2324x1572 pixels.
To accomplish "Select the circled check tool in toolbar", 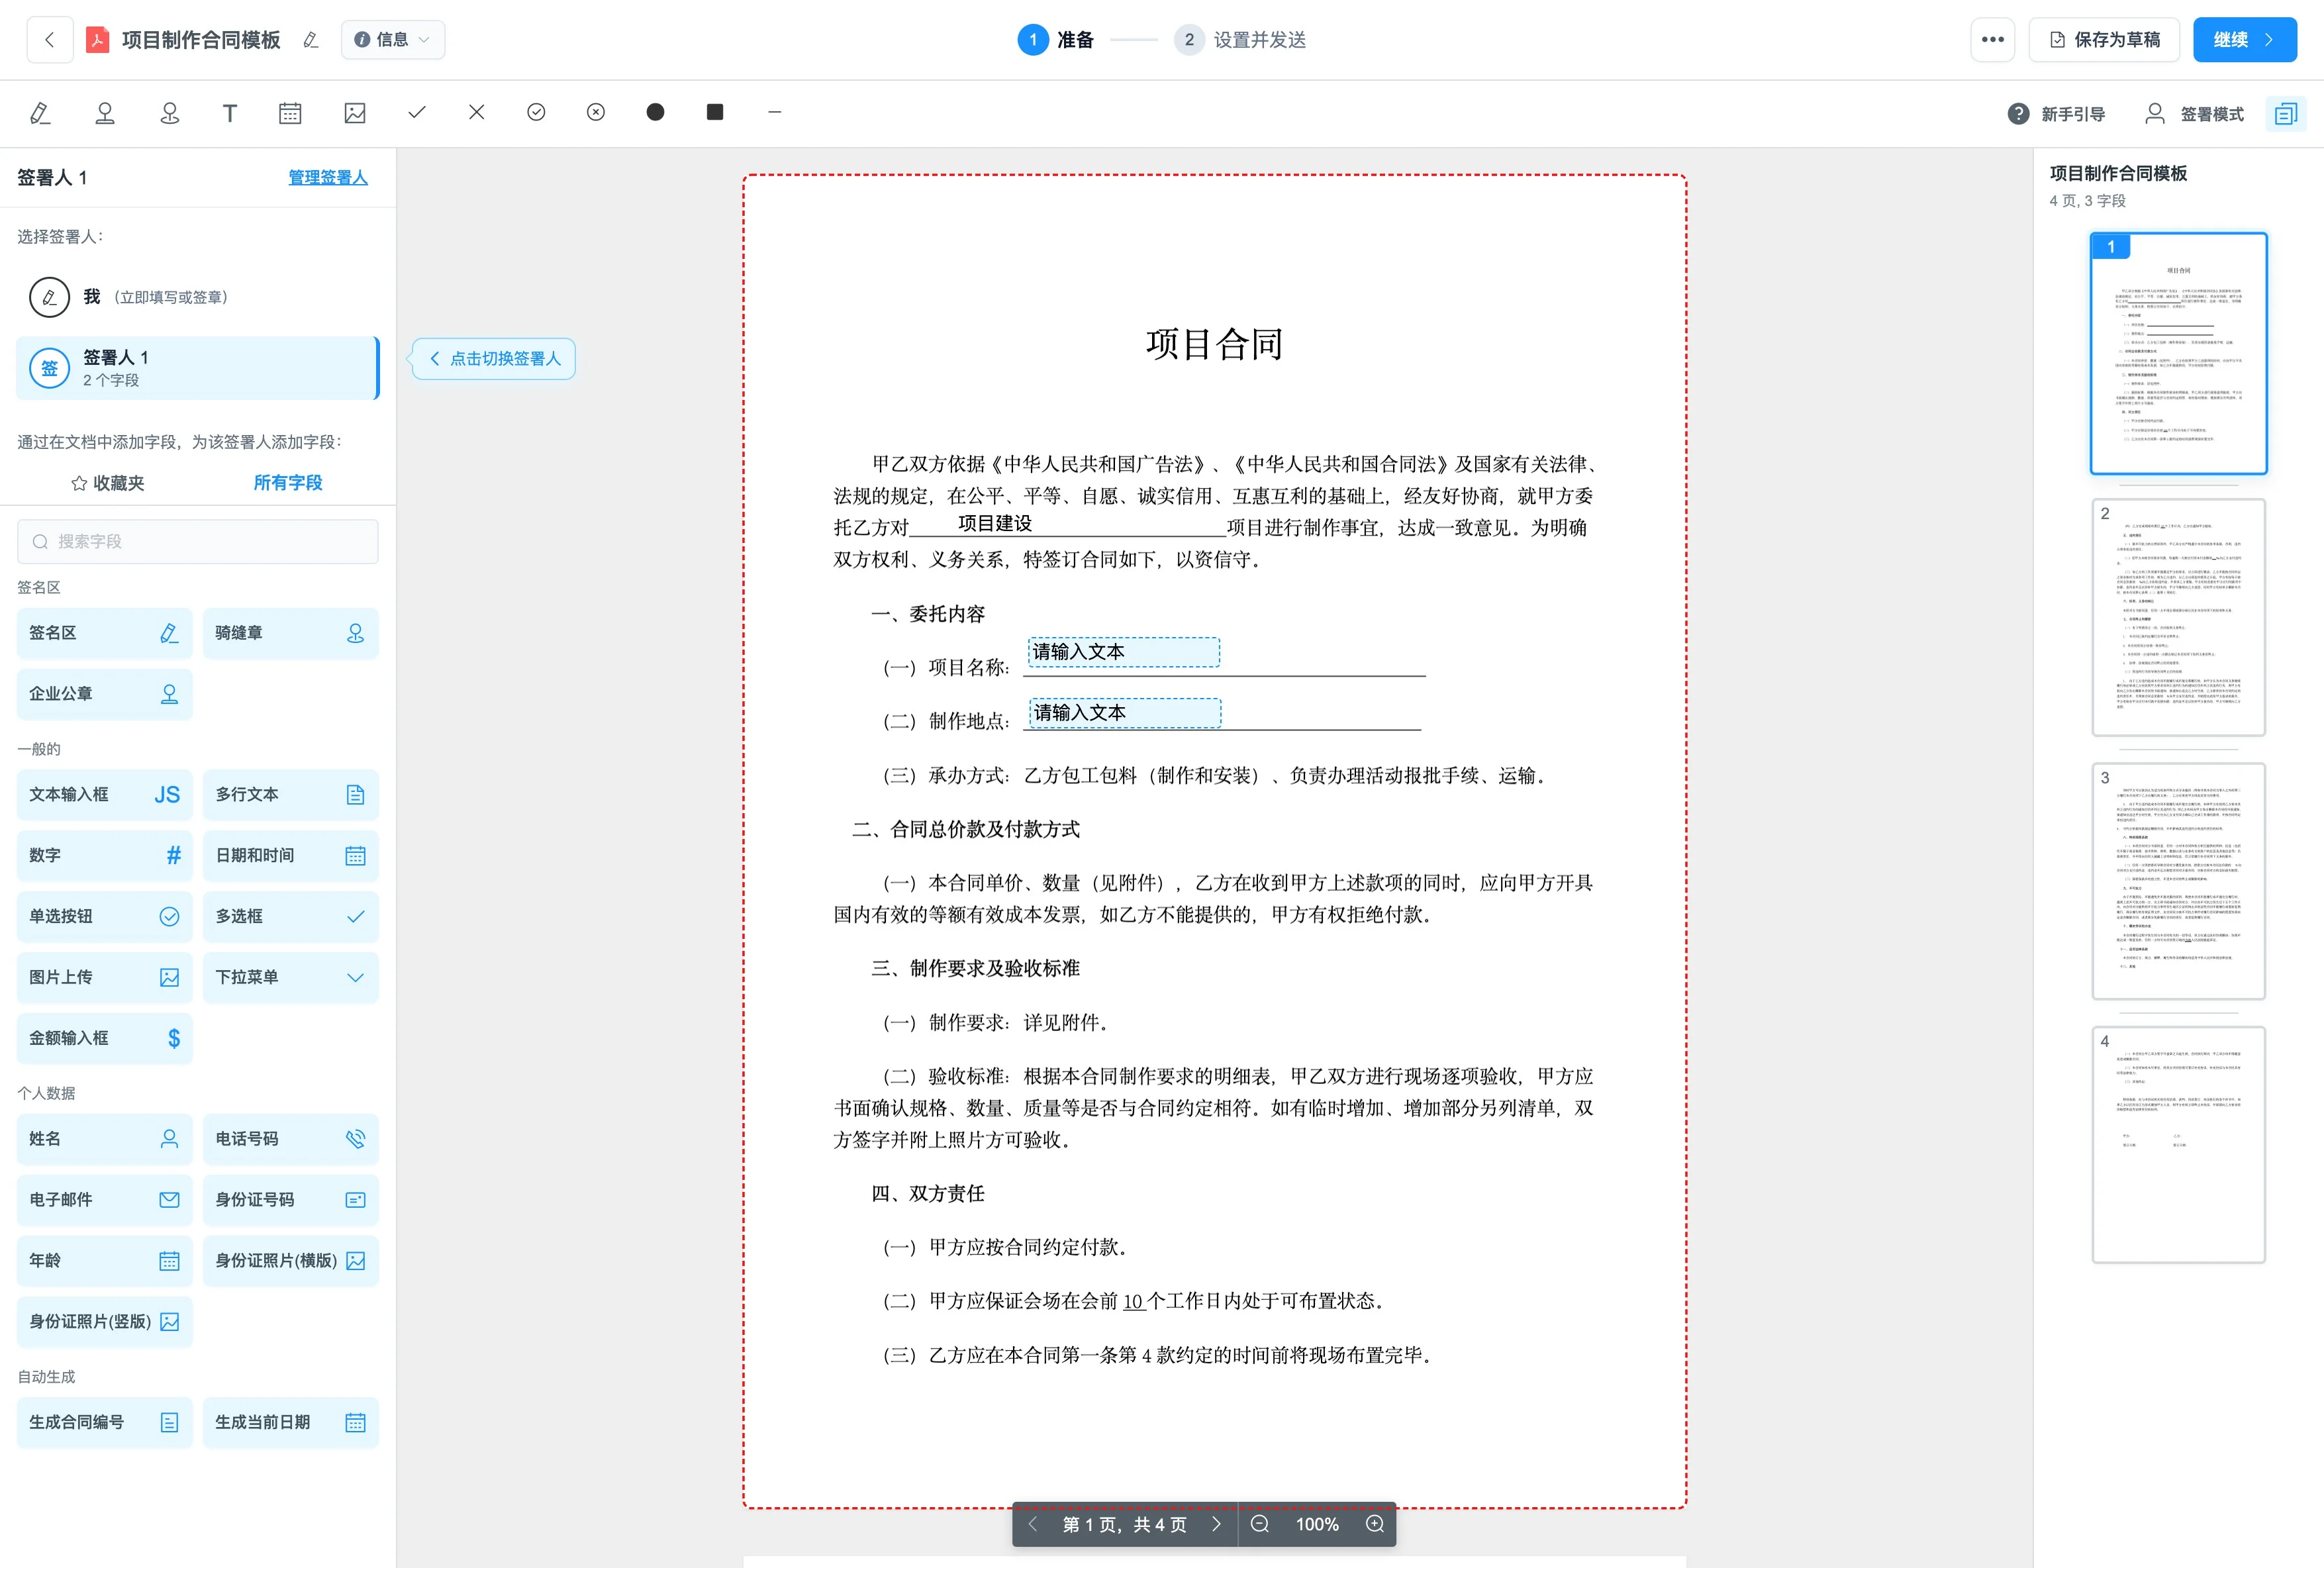I will (536, 112).
